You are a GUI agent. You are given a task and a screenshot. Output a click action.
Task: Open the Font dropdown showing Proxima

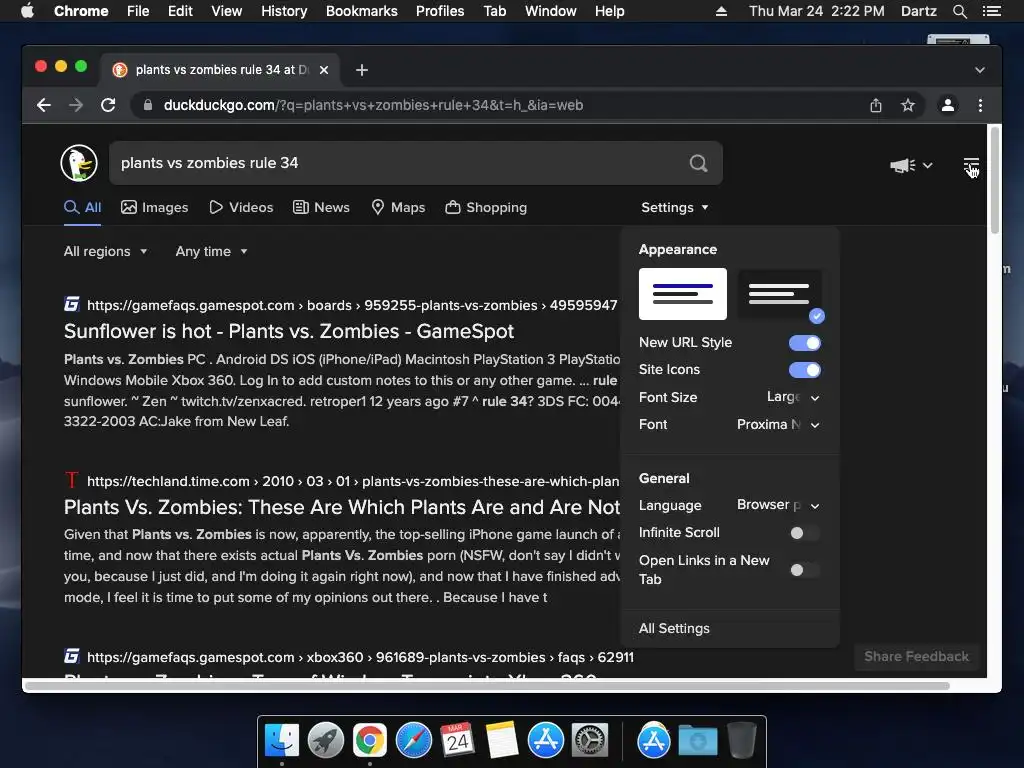coord(778,424)
